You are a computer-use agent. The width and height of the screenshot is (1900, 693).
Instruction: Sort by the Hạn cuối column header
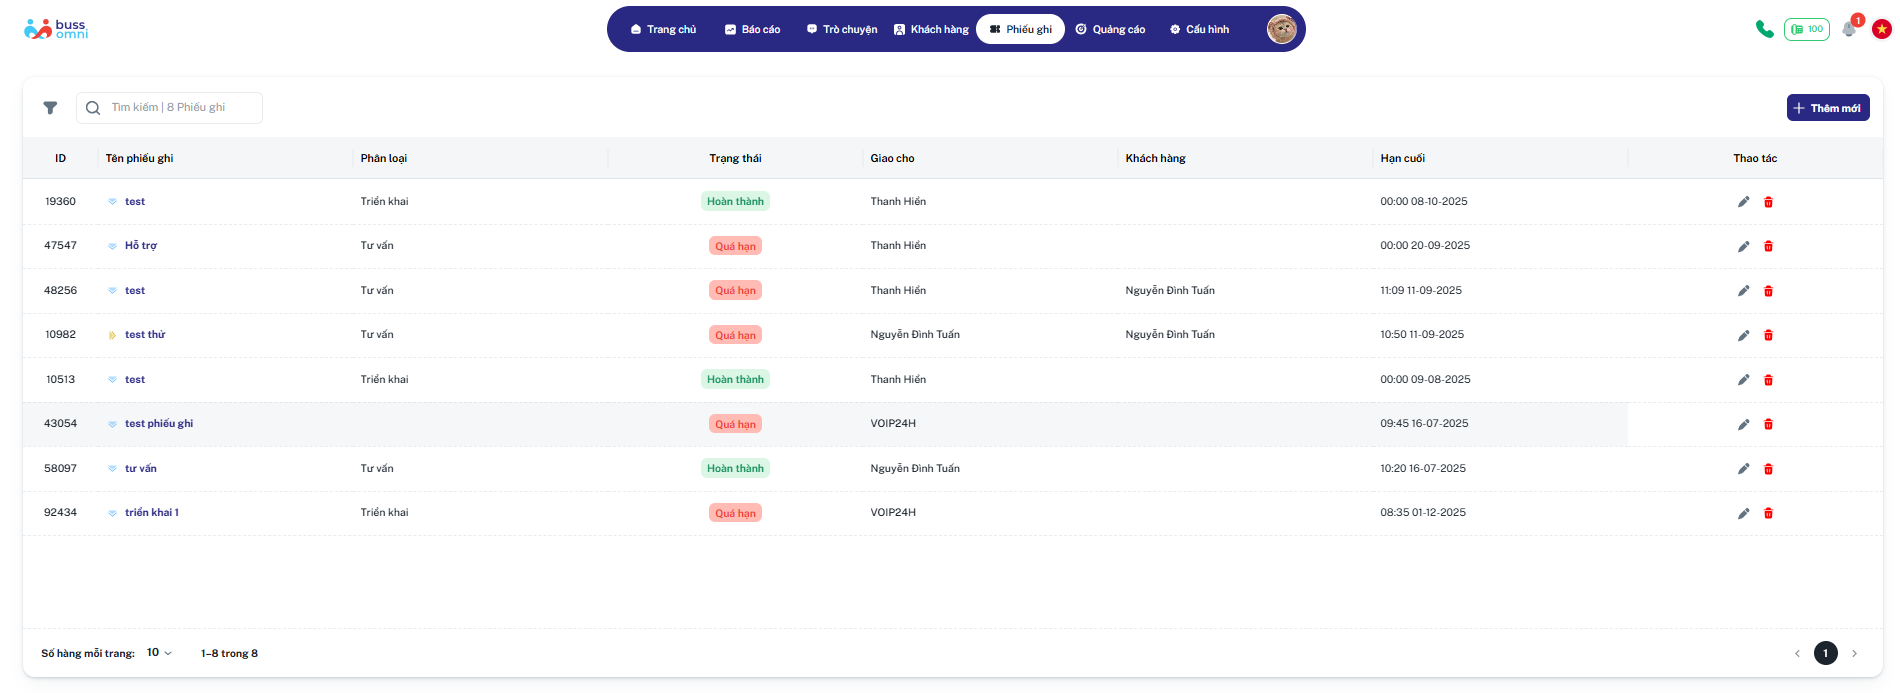(x=1402, y=158)
